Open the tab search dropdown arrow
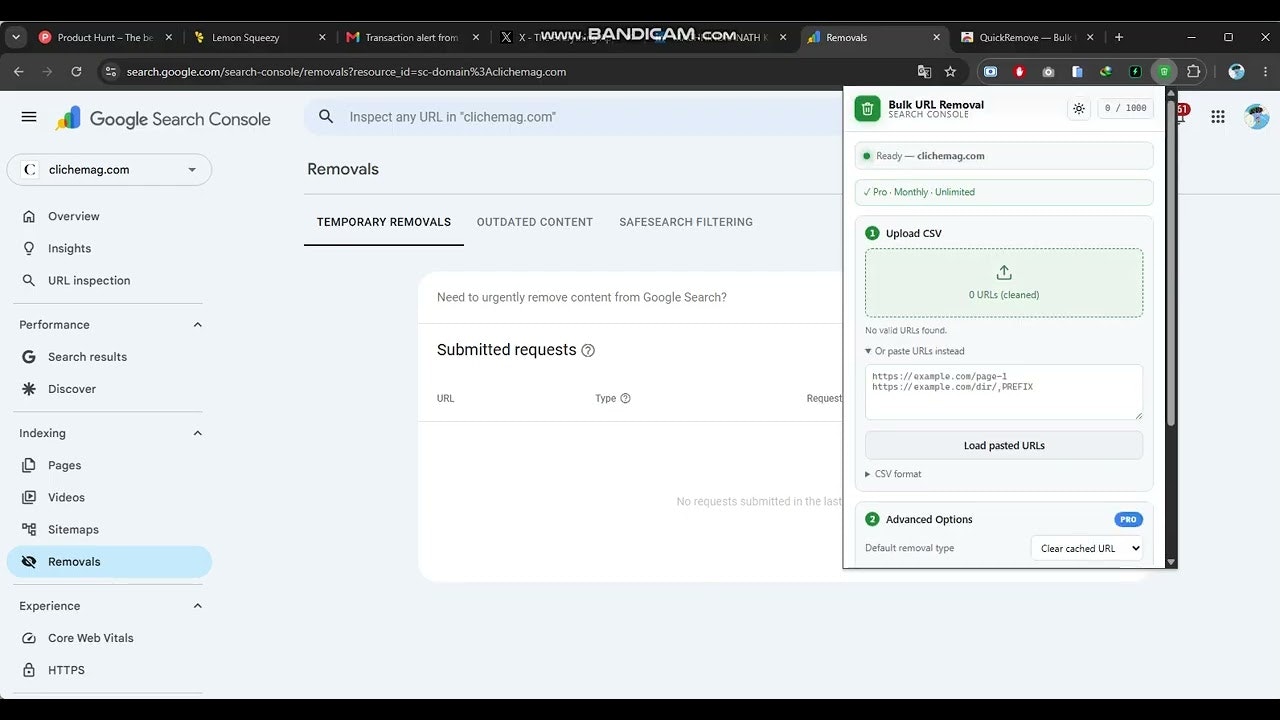 15,37
